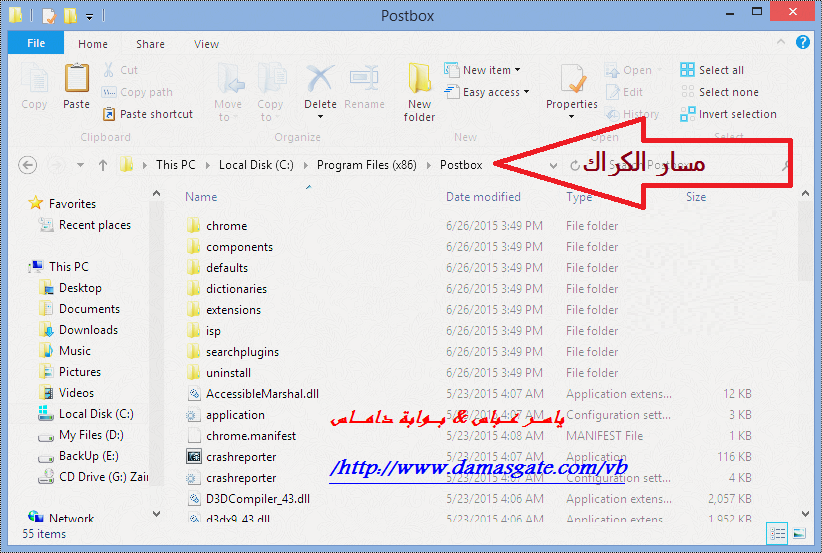Click Invert selection in the ribbon
The height and width of the screenshot is (553, 822).
[x=728, y=114]
